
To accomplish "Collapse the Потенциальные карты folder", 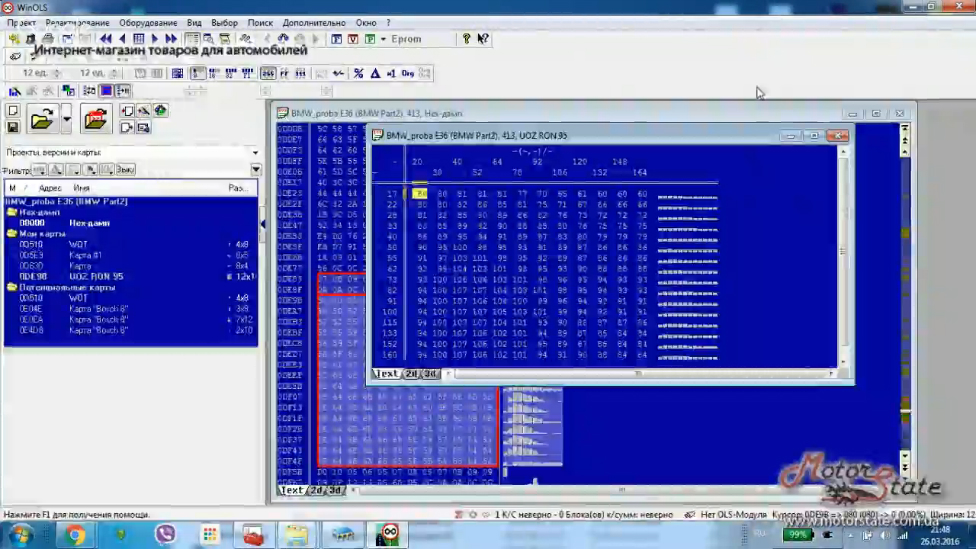I will pyautogui.click(x=12, y=288).
